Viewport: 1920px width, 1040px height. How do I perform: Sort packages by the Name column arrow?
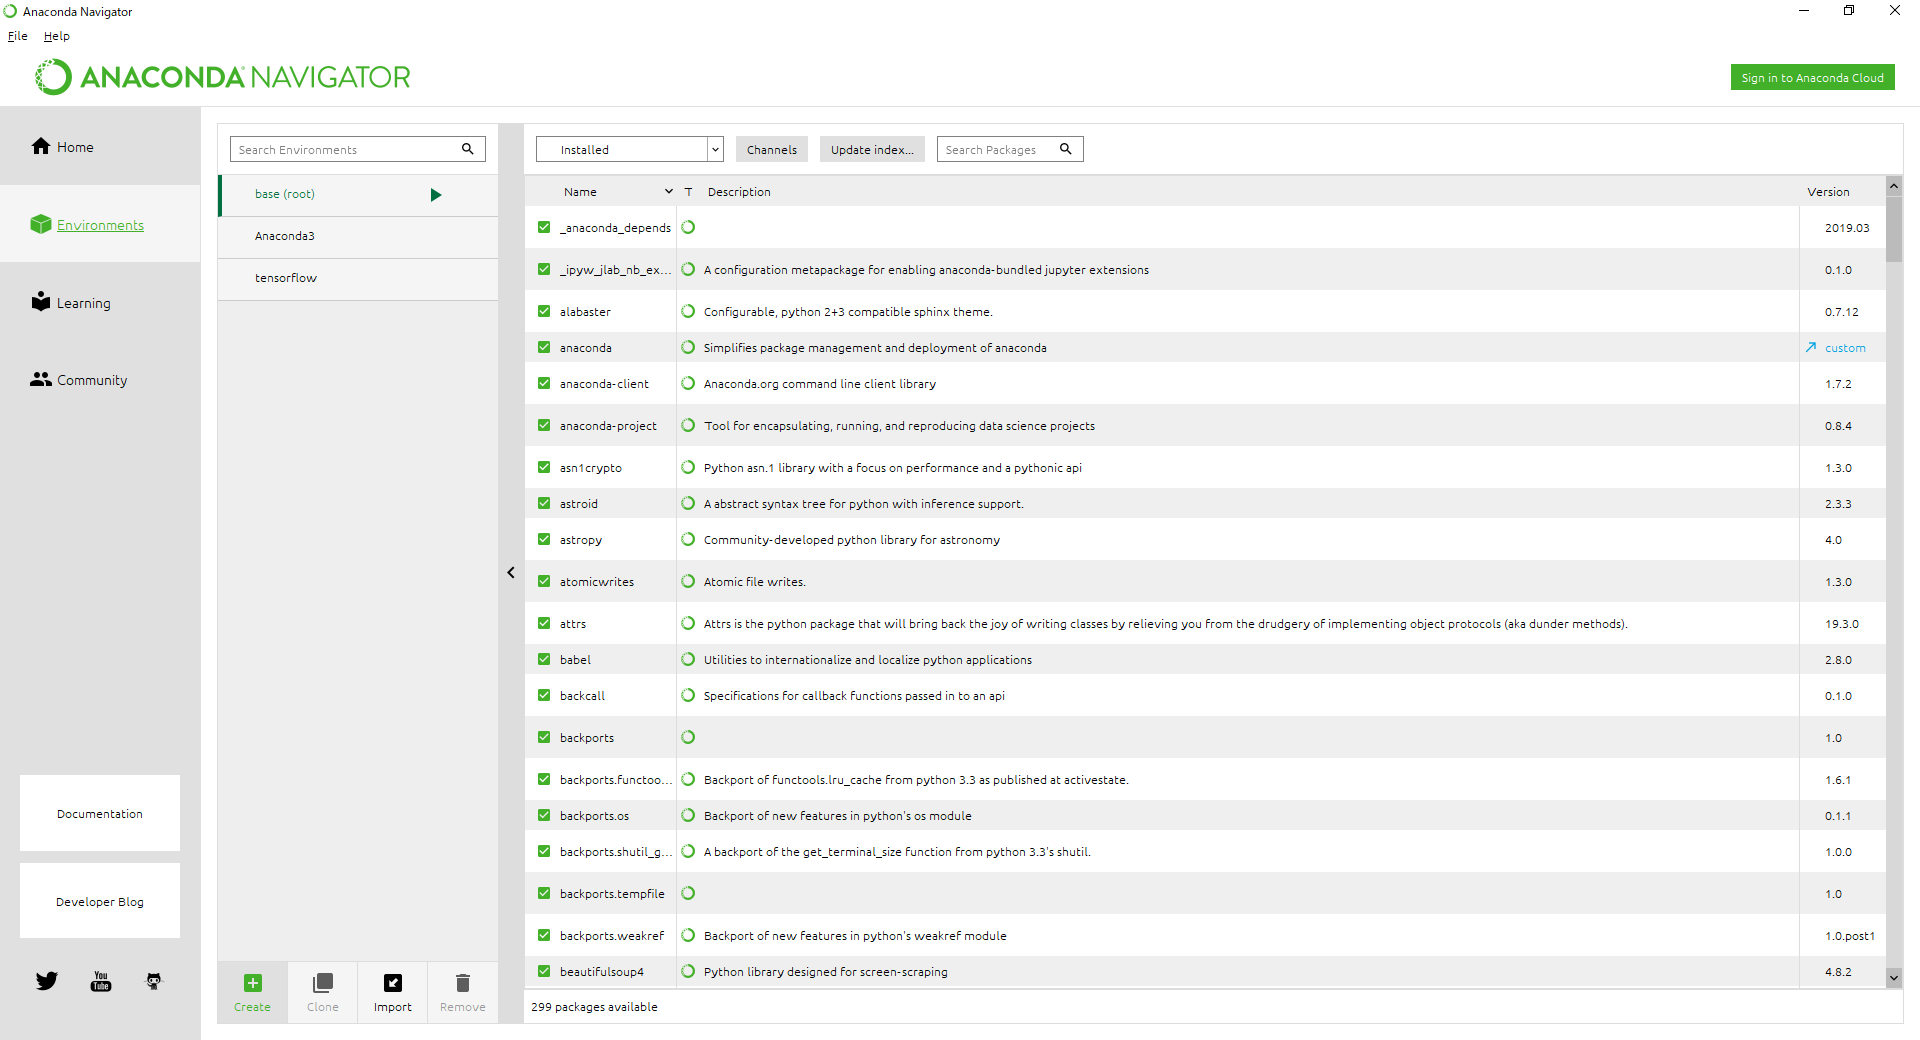click(x=669, y=191)
